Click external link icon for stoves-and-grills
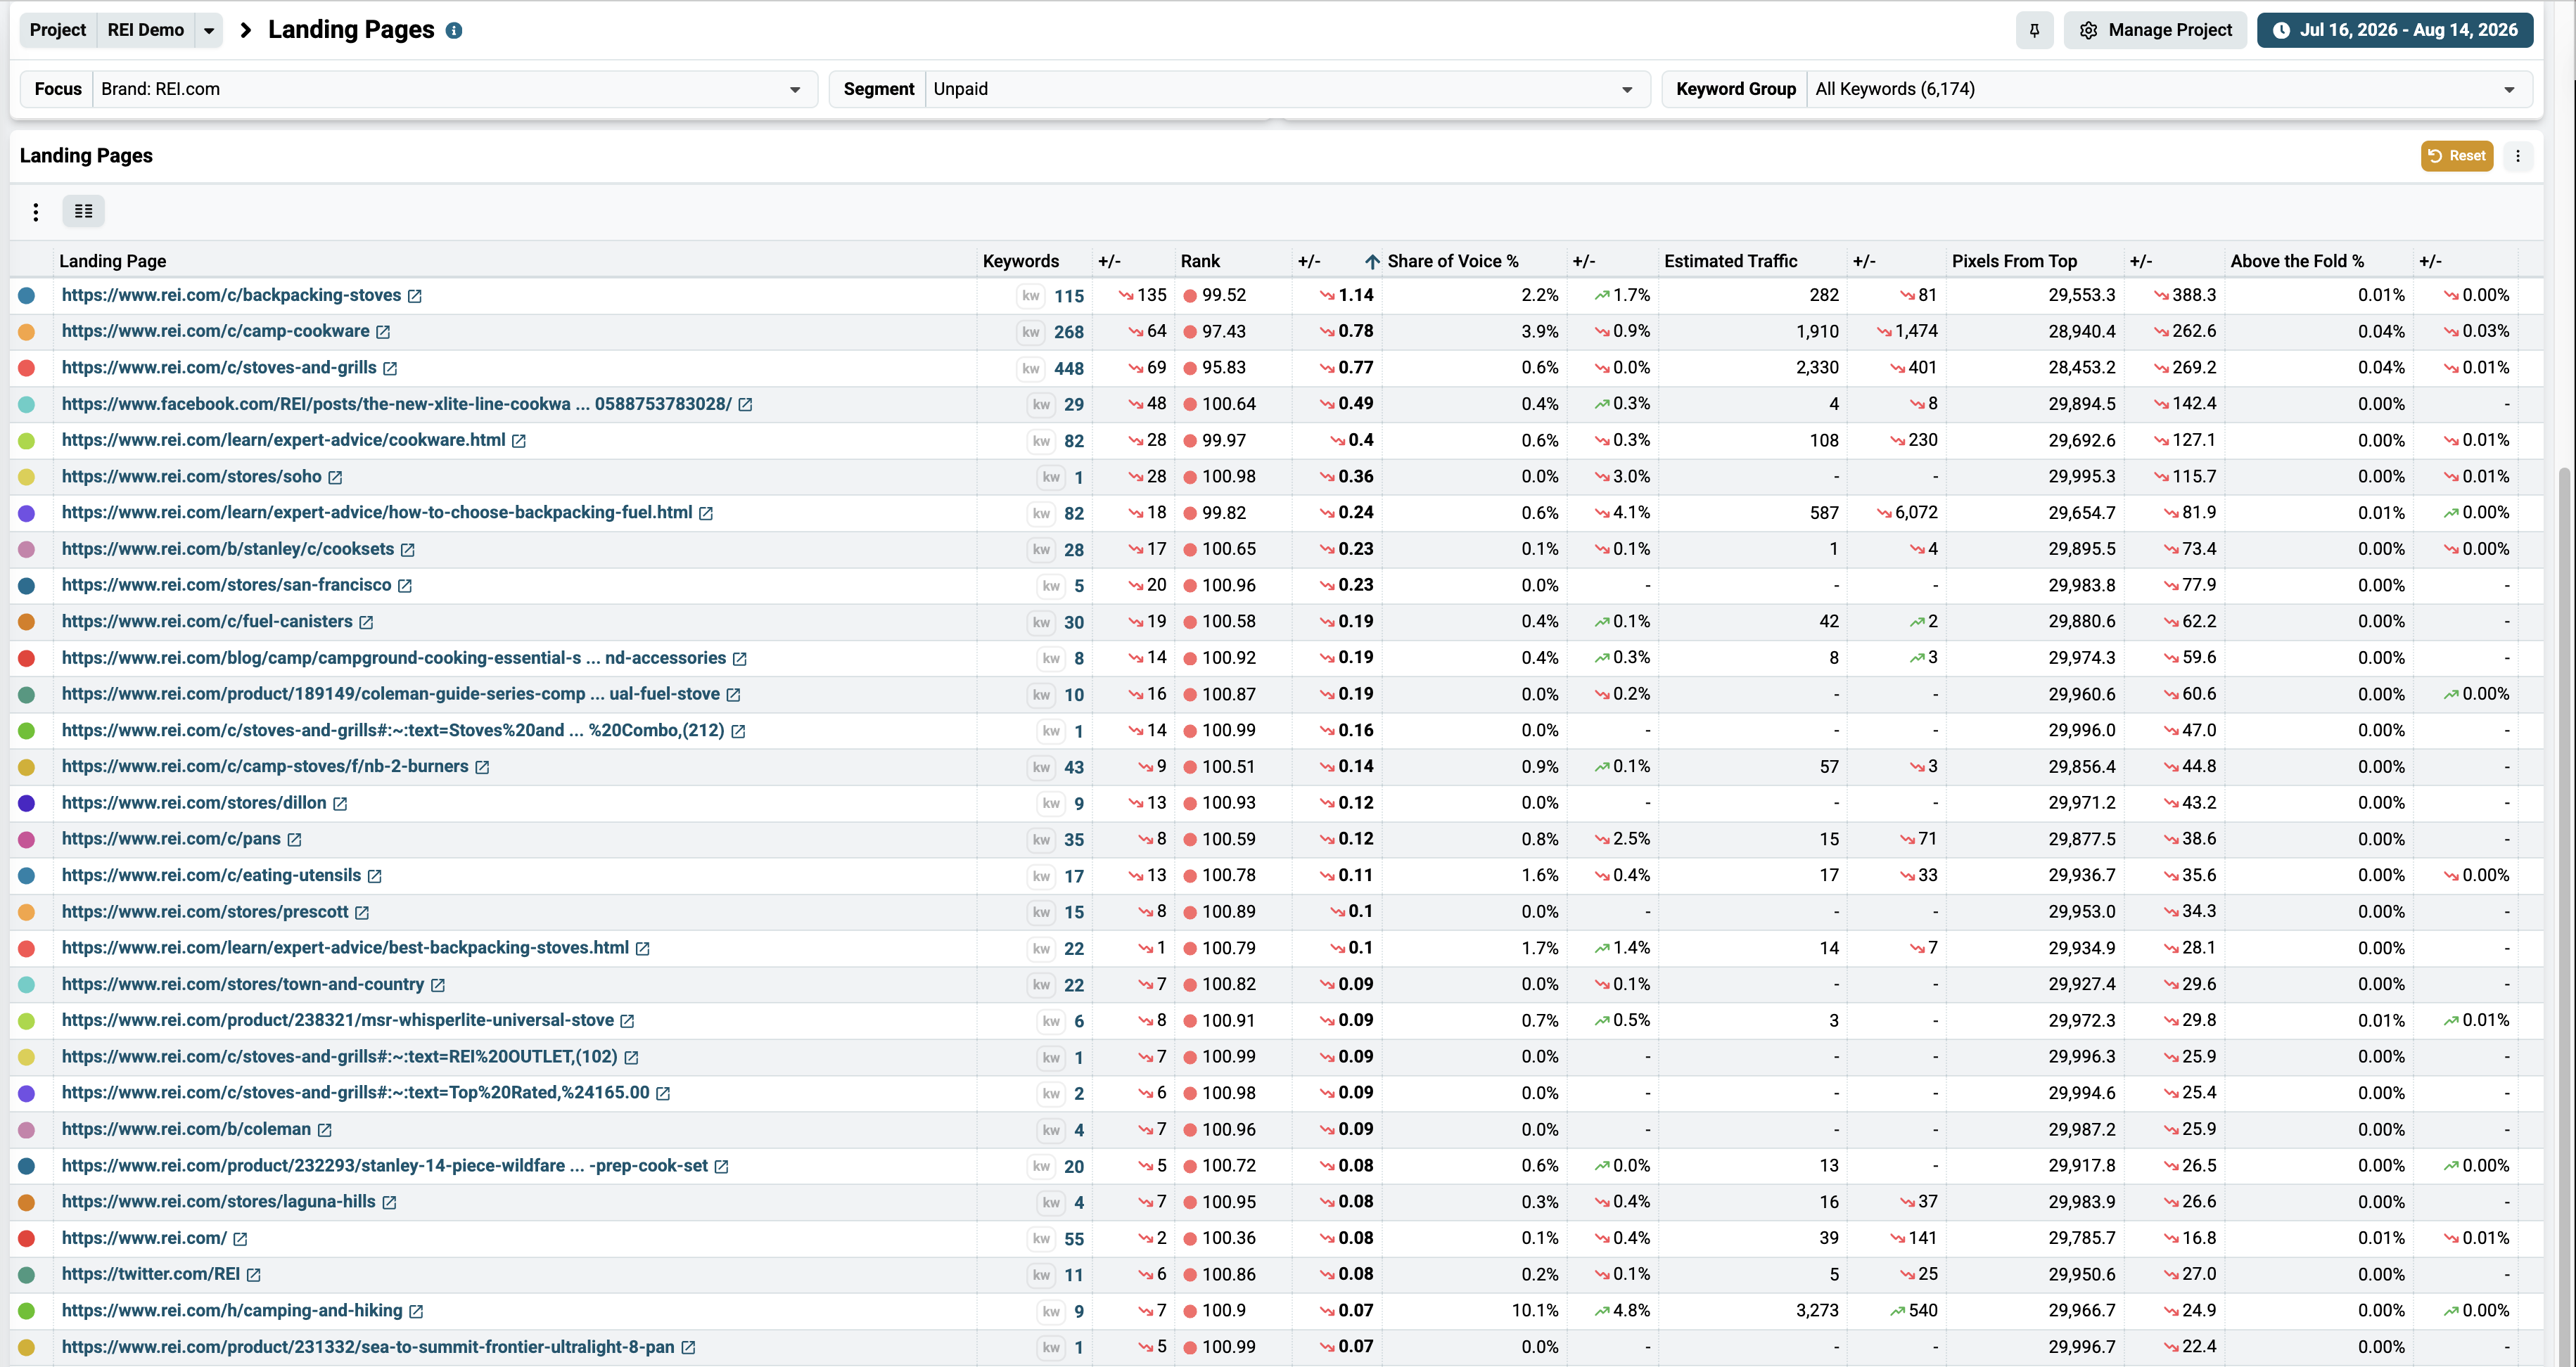The image size is (2576, 1367). click(x=390, y=368)
